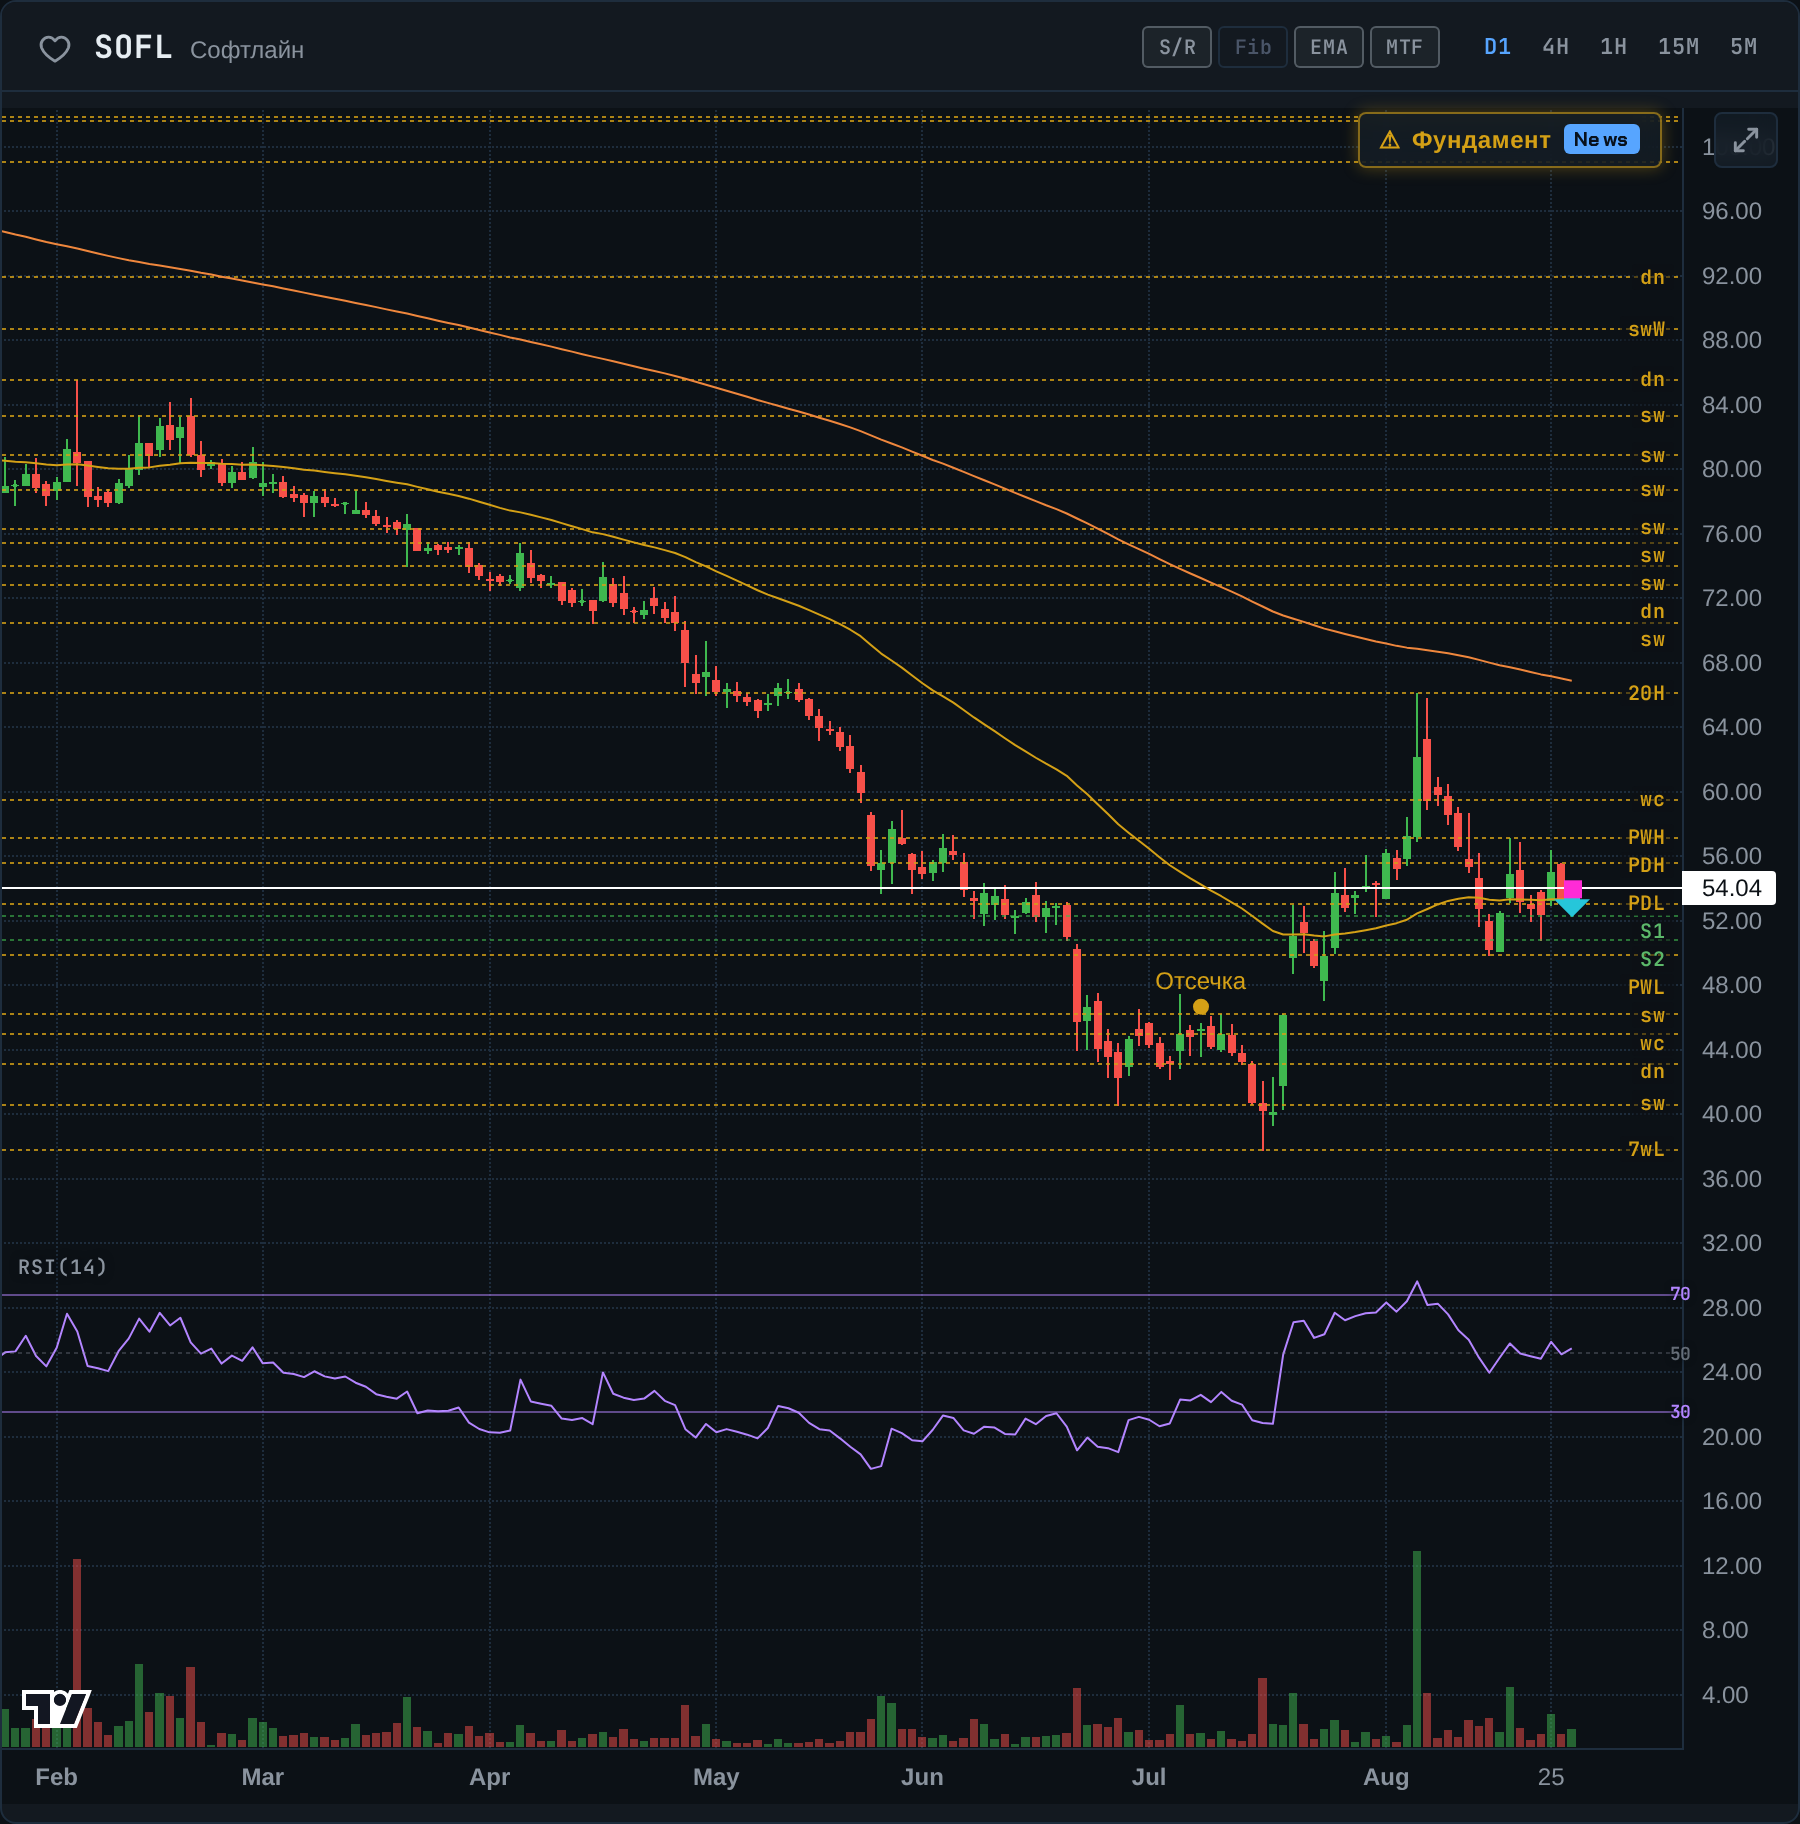Click the PDH level label
The image size is (1800, 1824).
click(1646, 865)
